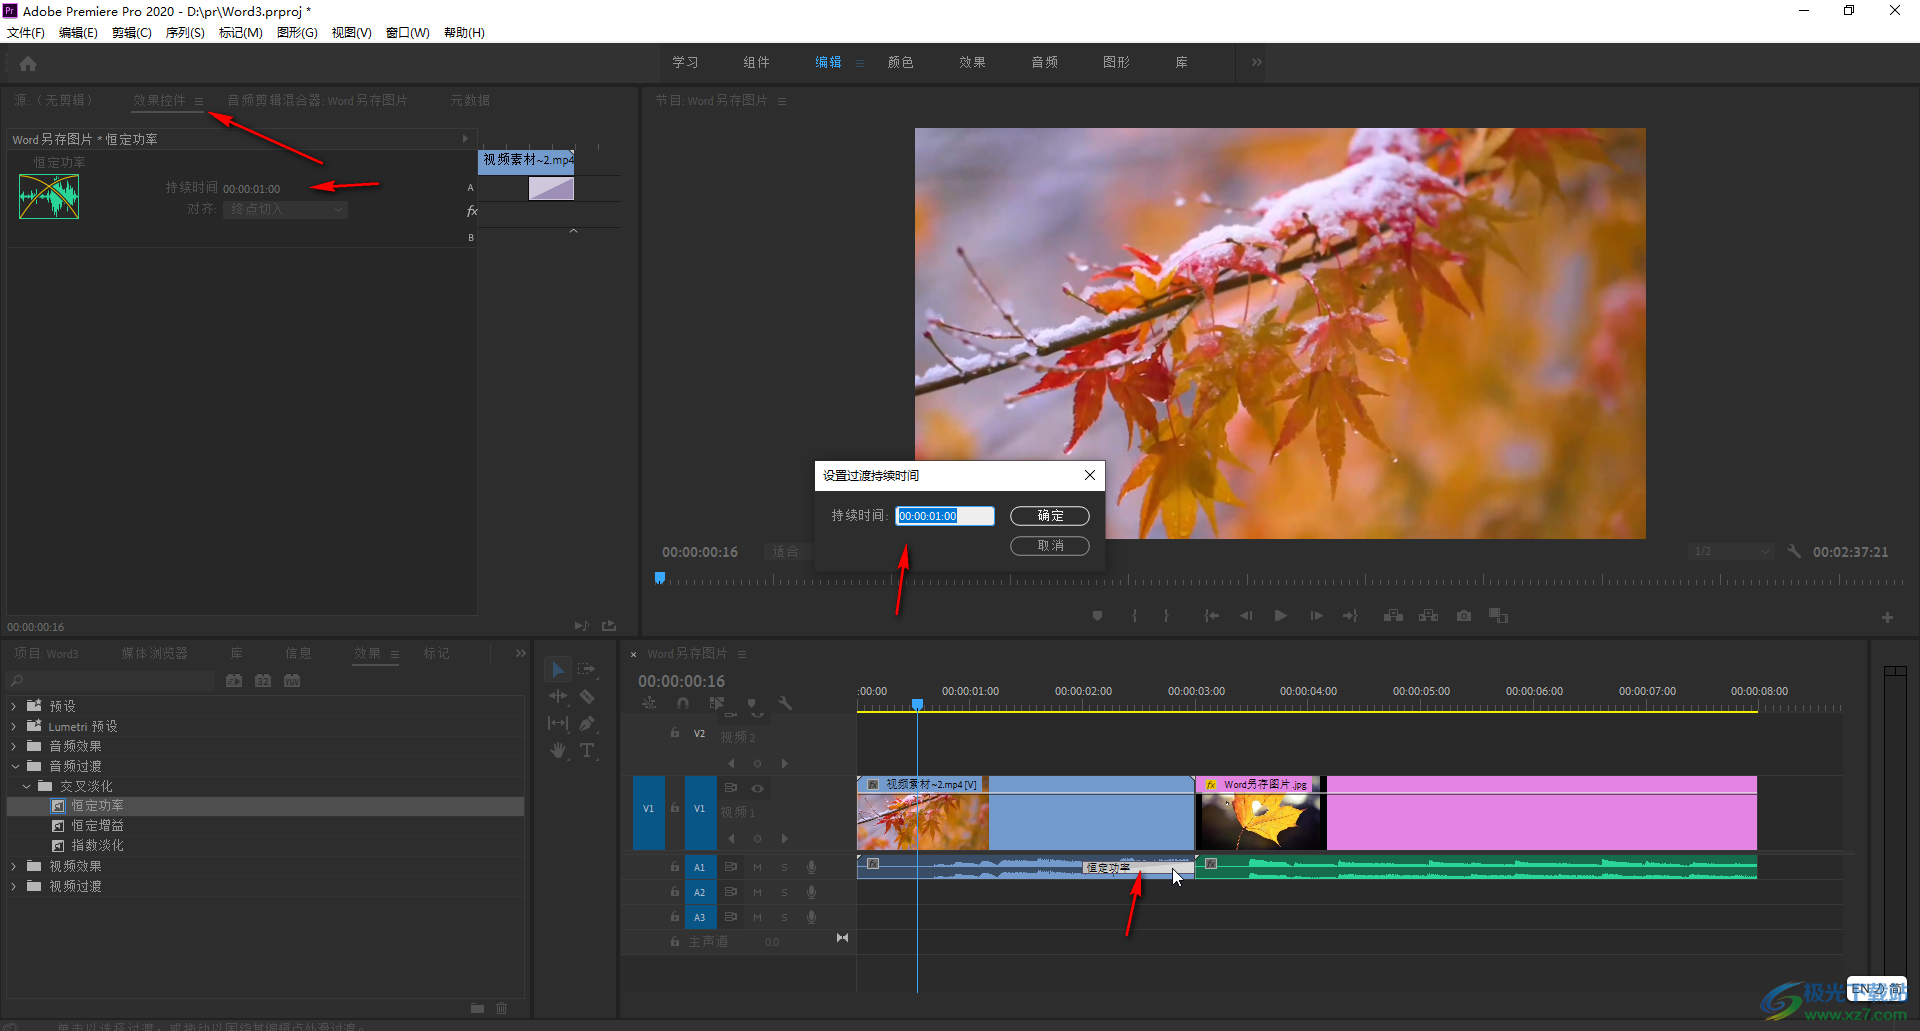This screenshot has height=1031, width=1920.
Task: Step back one frame
Action: (1246, 616)
